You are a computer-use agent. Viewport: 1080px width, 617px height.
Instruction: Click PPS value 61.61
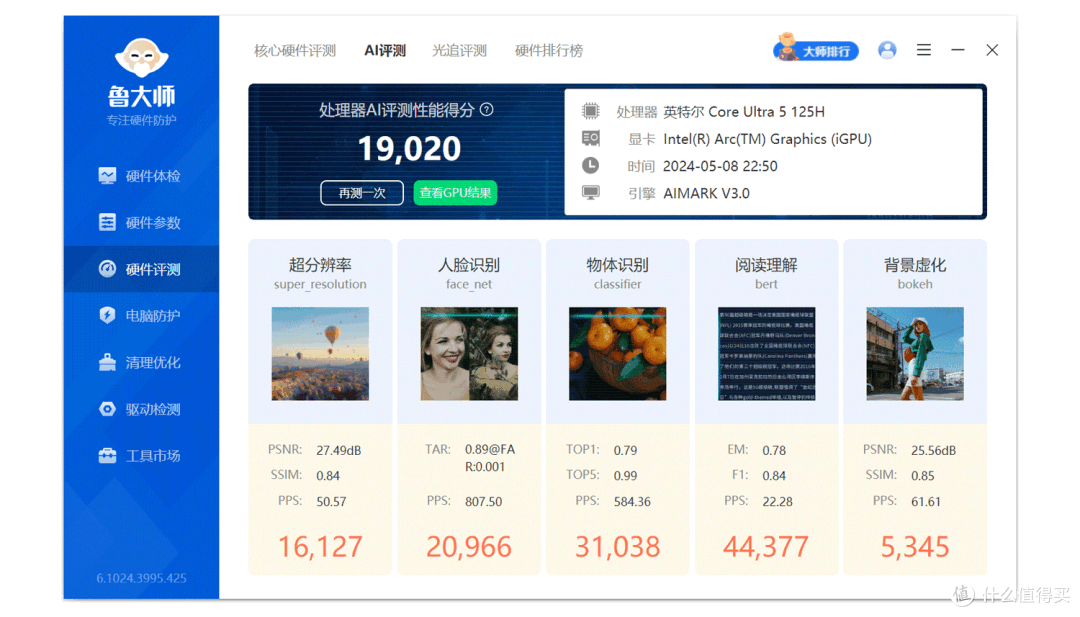(x=926, y=501)
